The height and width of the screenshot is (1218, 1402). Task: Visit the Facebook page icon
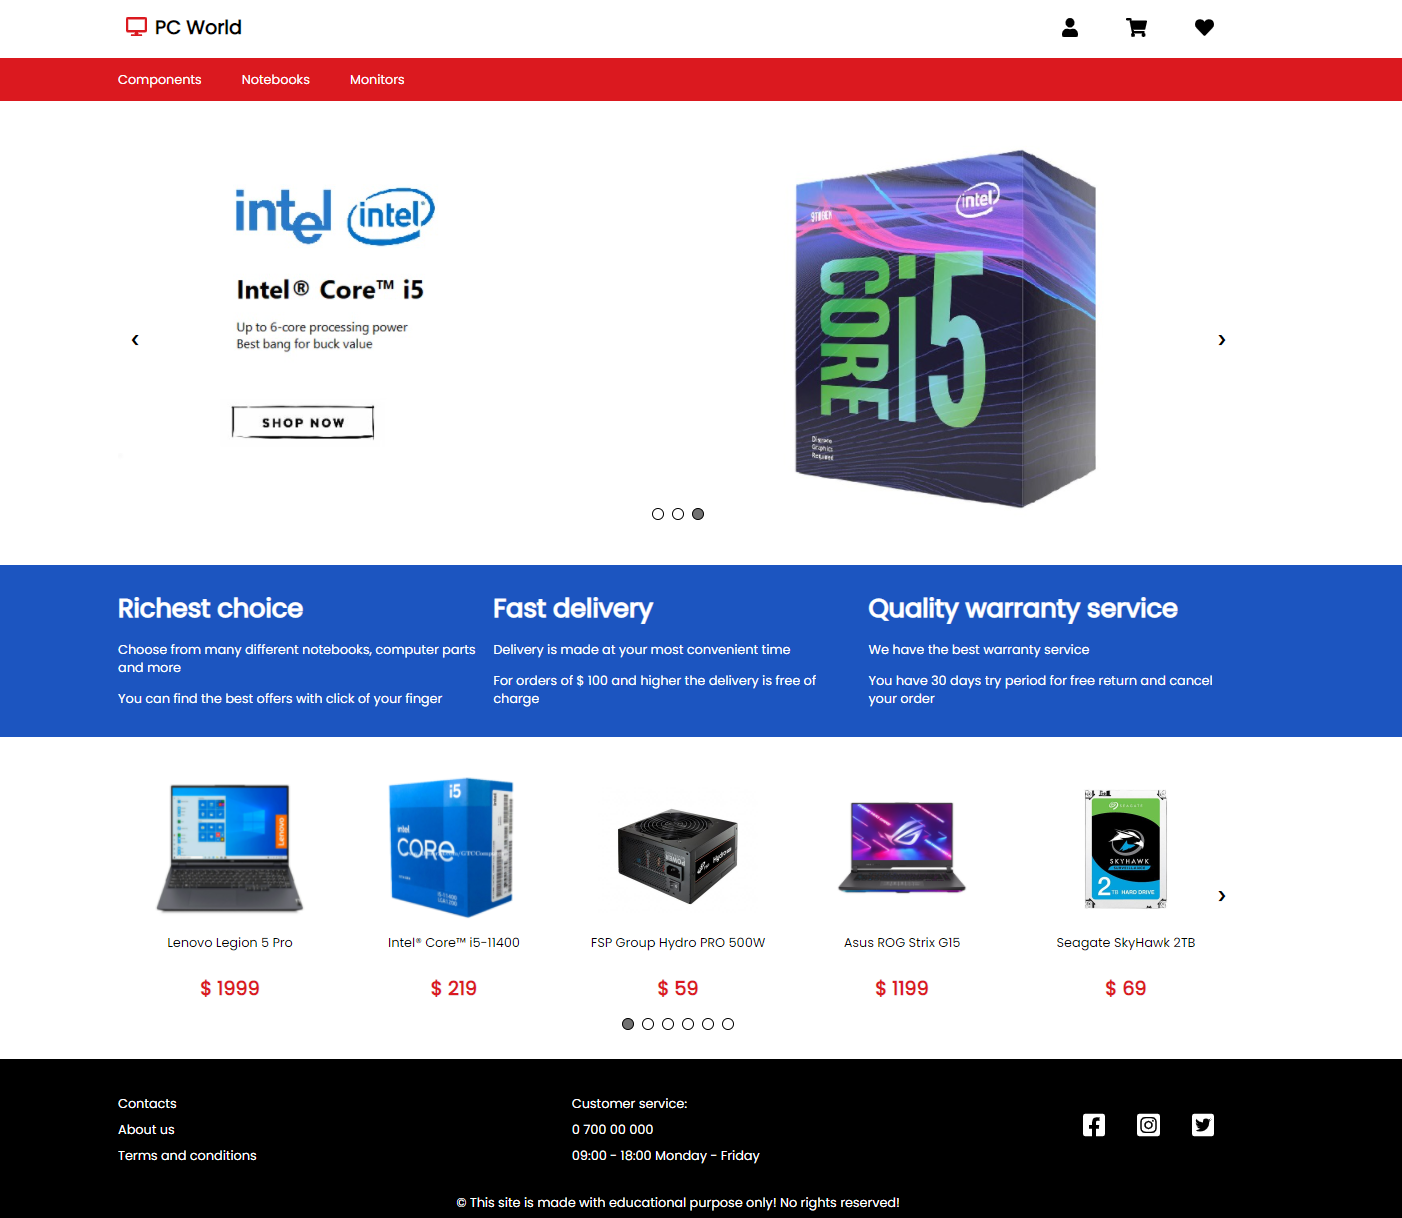tap(1094, 1125)
